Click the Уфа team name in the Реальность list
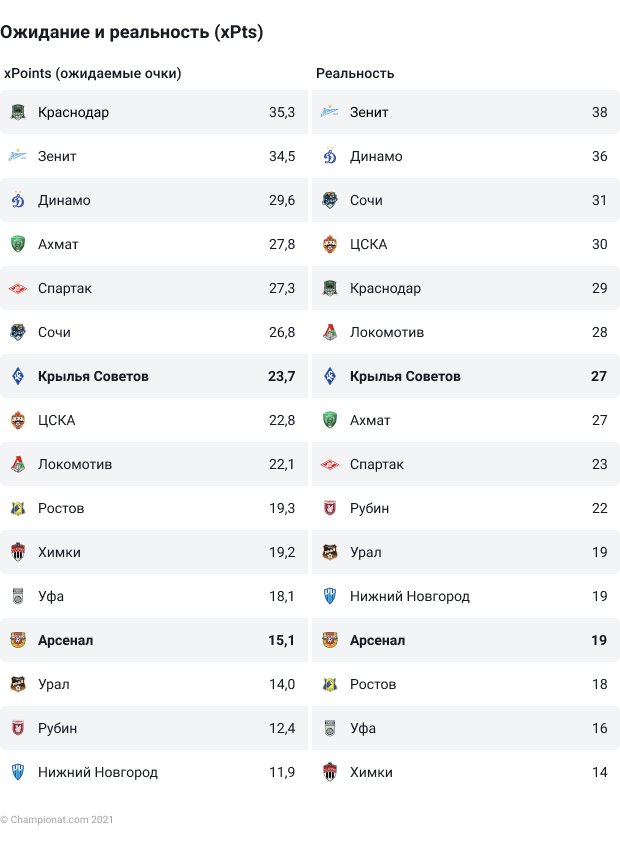The image size is (620, 850). 363,728
